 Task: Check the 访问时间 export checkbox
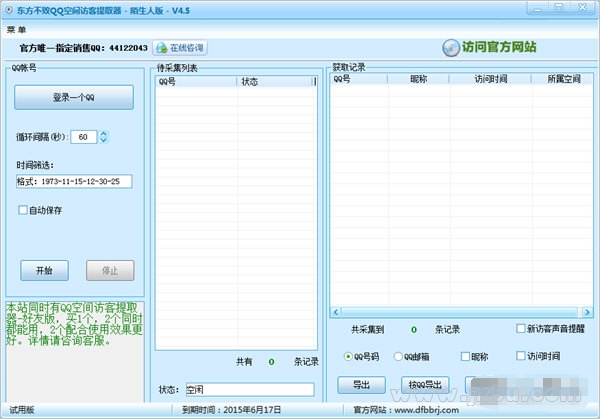click(x=520, y=356)
